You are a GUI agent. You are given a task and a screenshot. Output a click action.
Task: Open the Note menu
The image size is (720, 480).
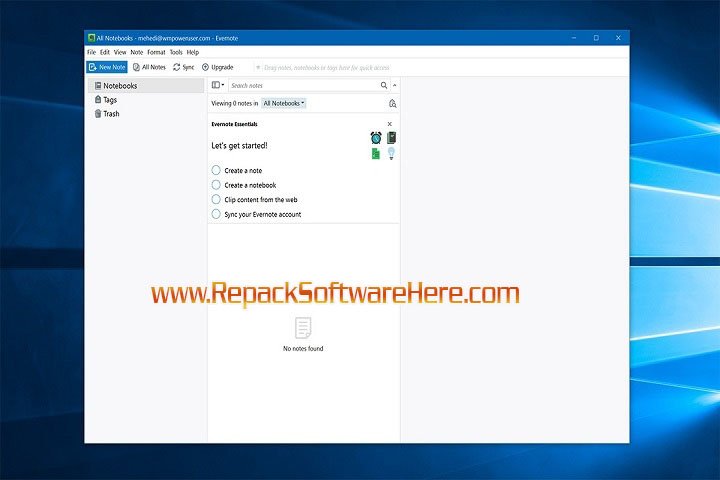point(136,52)
